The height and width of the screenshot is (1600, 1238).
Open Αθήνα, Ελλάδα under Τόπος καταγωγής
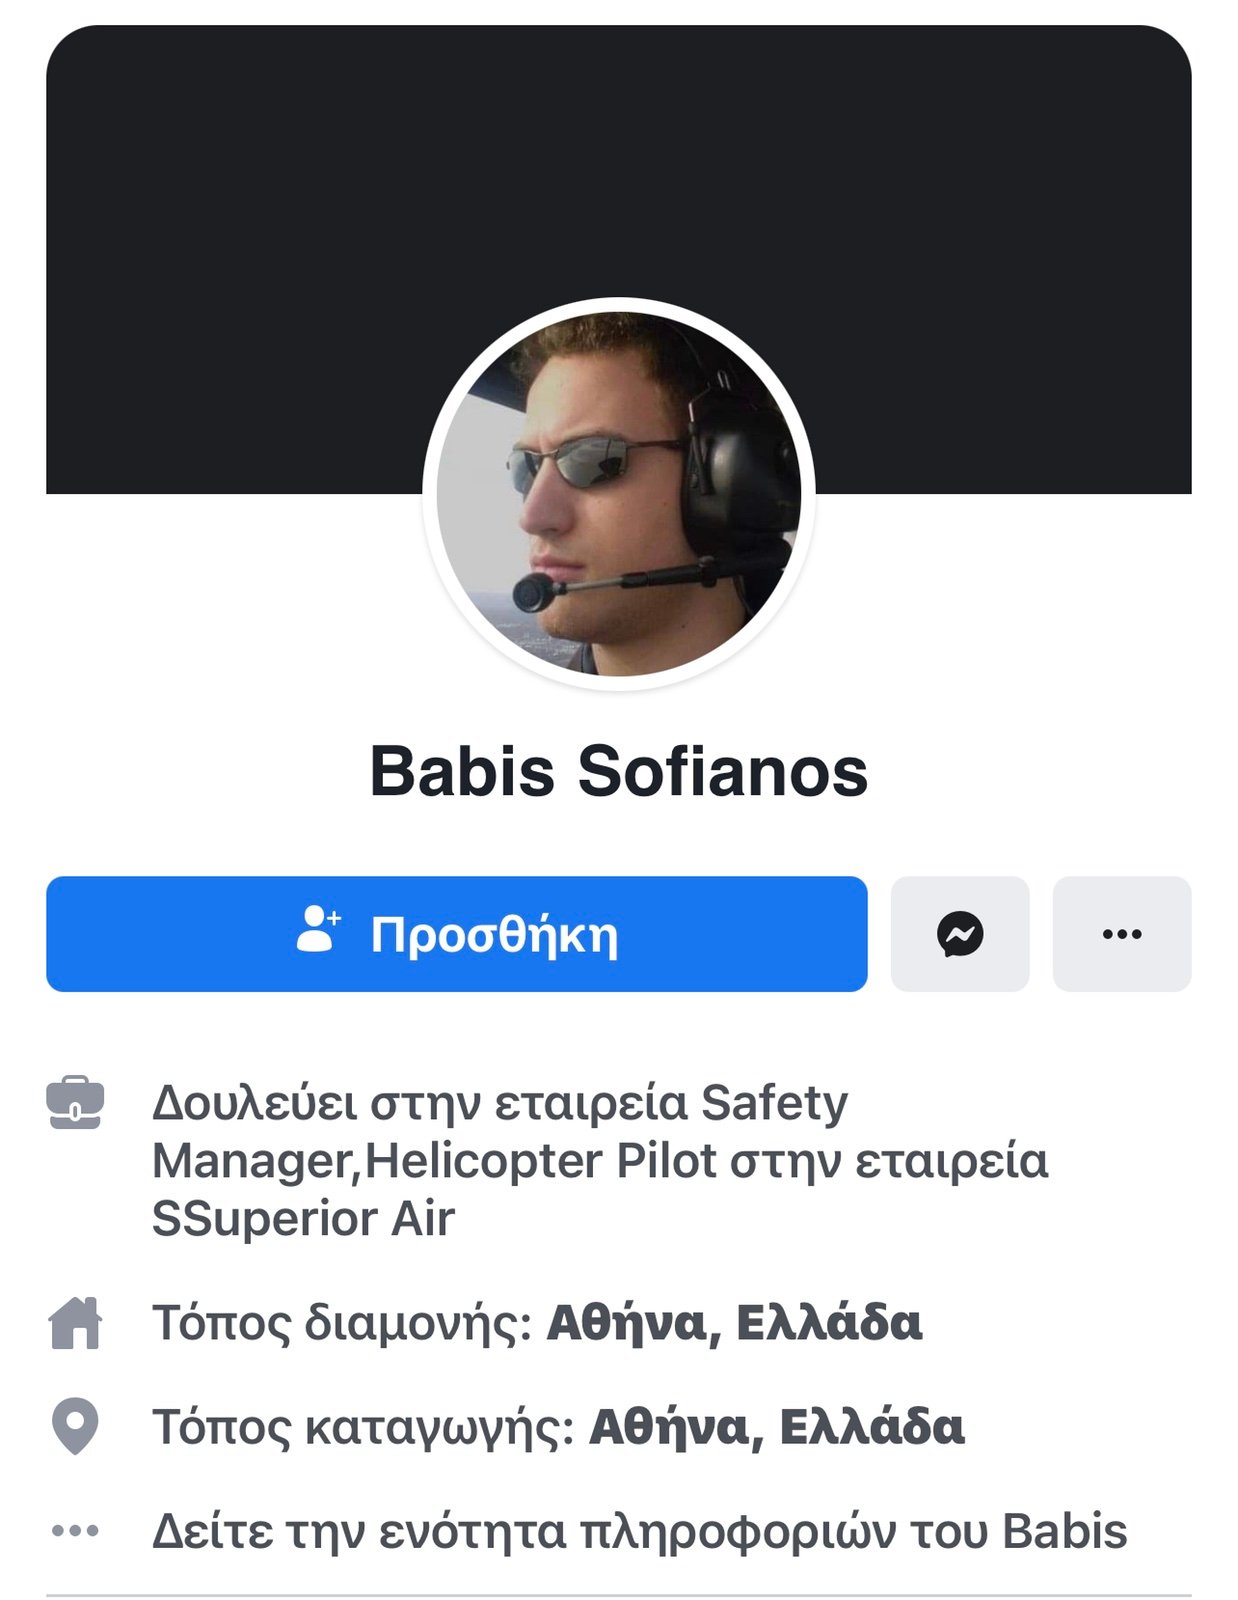(x=777, y=1427)
